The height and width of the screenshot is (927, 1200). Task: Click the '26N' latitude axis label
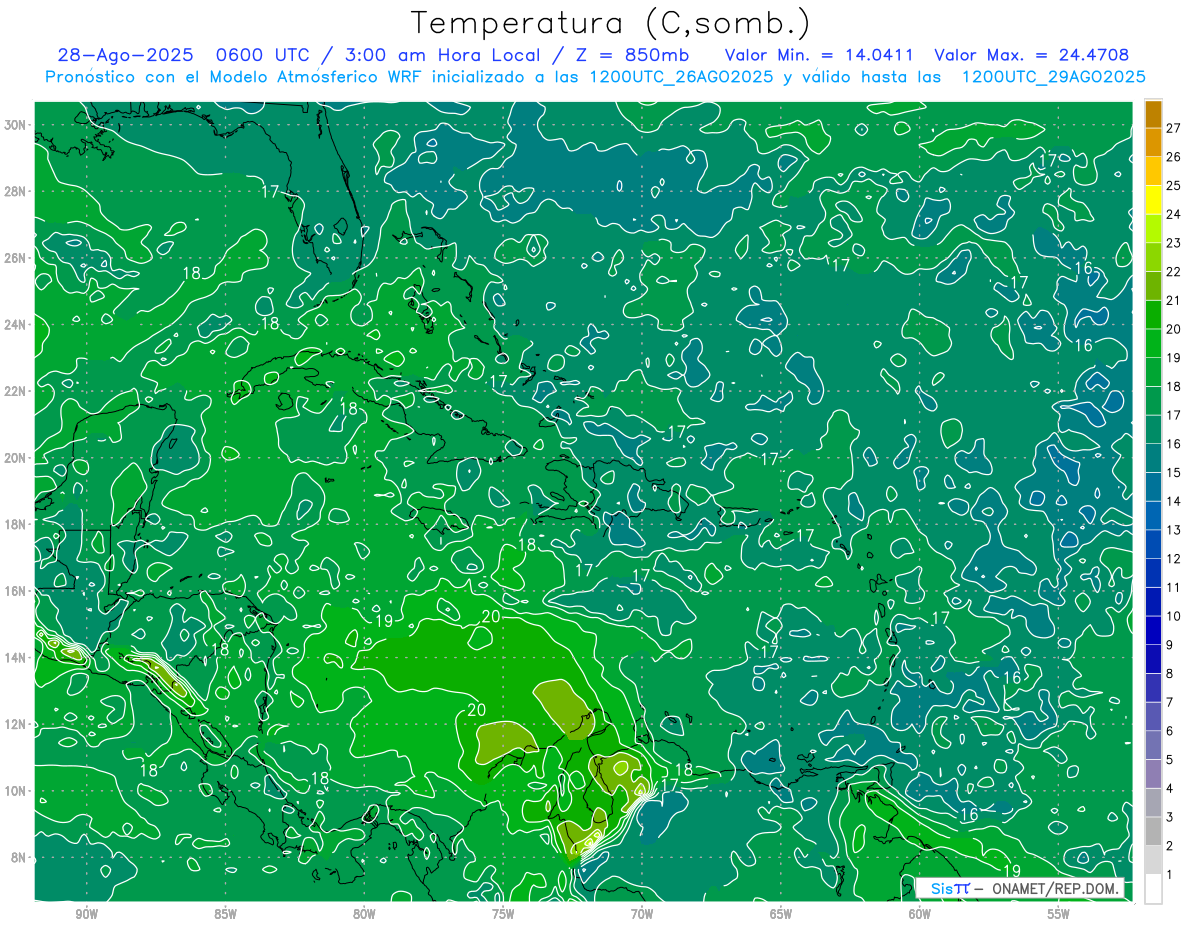pos(16,258)
